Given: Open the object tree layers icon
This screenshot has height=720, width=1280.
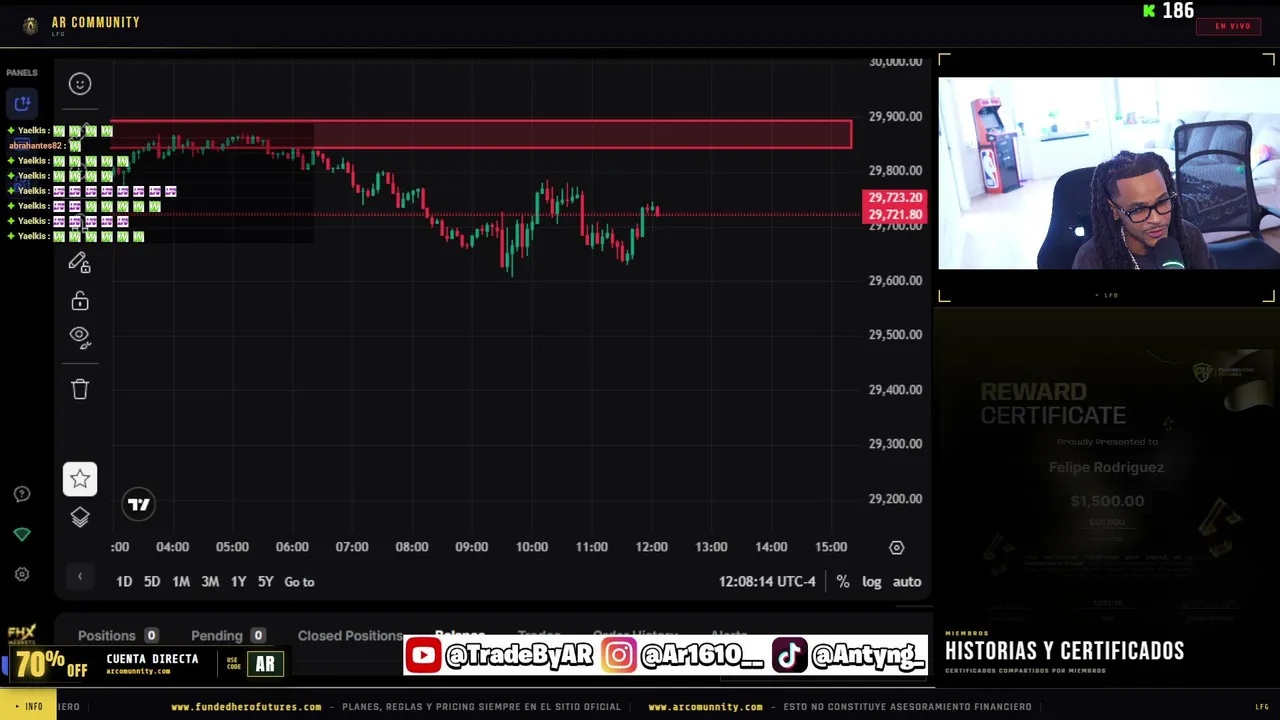Looking at the screenshot, I should tap(80, 517).
